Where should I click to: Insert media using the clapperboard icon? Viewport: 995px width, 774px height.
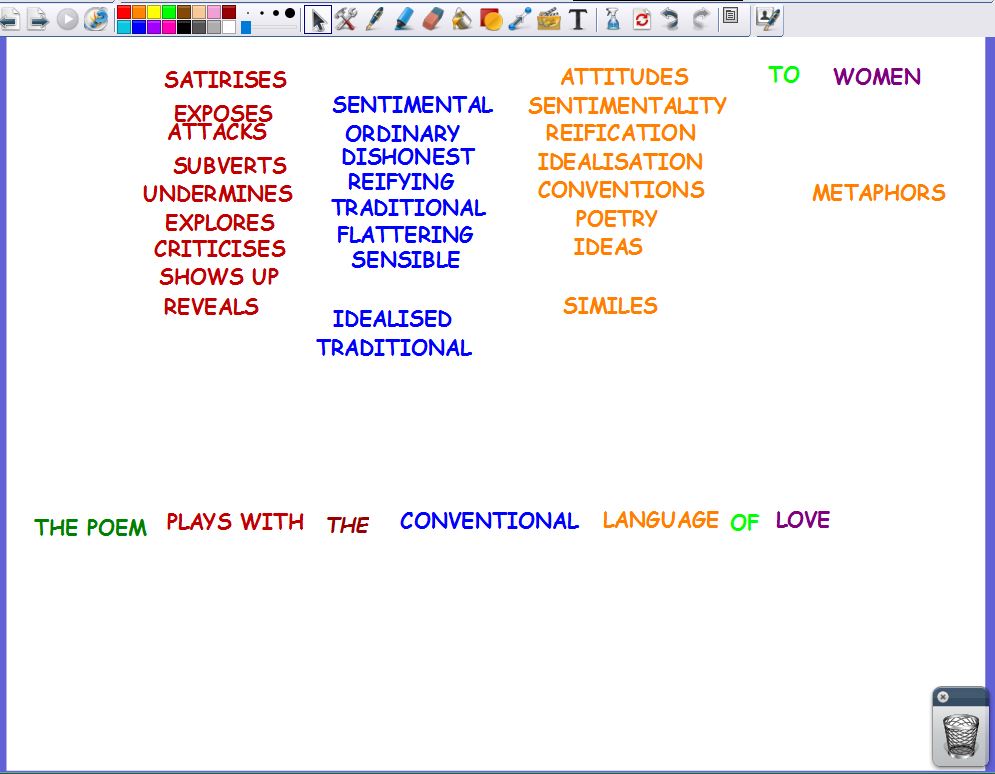click(548, 19)
